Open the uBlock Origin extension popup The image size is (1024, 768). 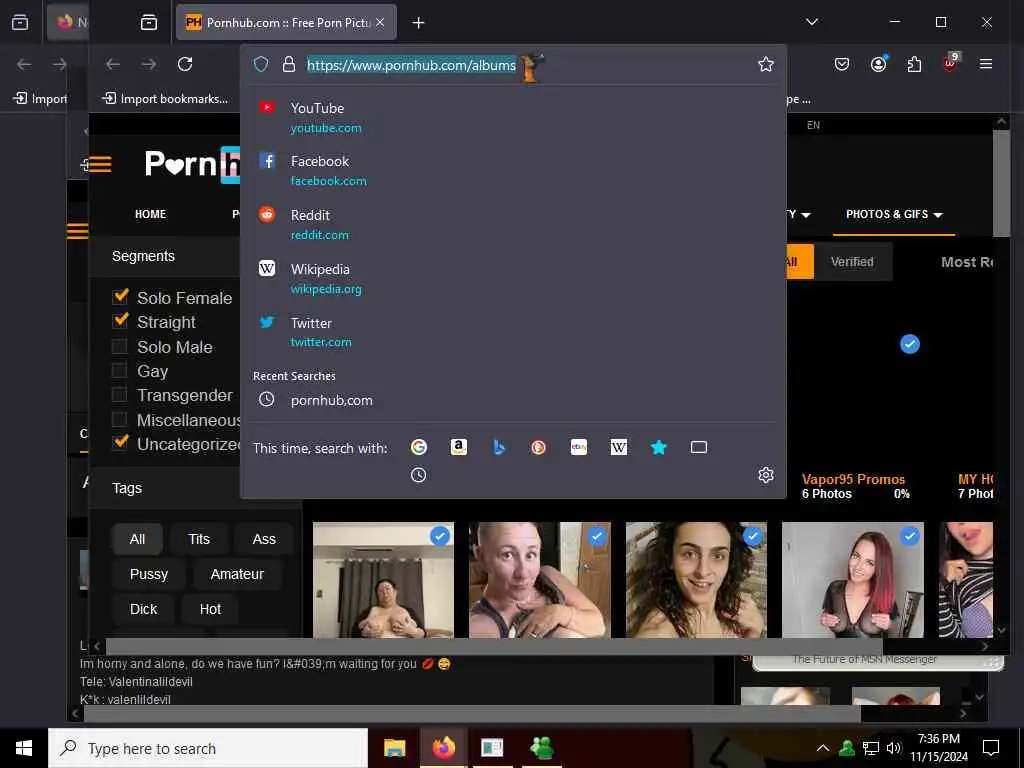click(950, 63)
